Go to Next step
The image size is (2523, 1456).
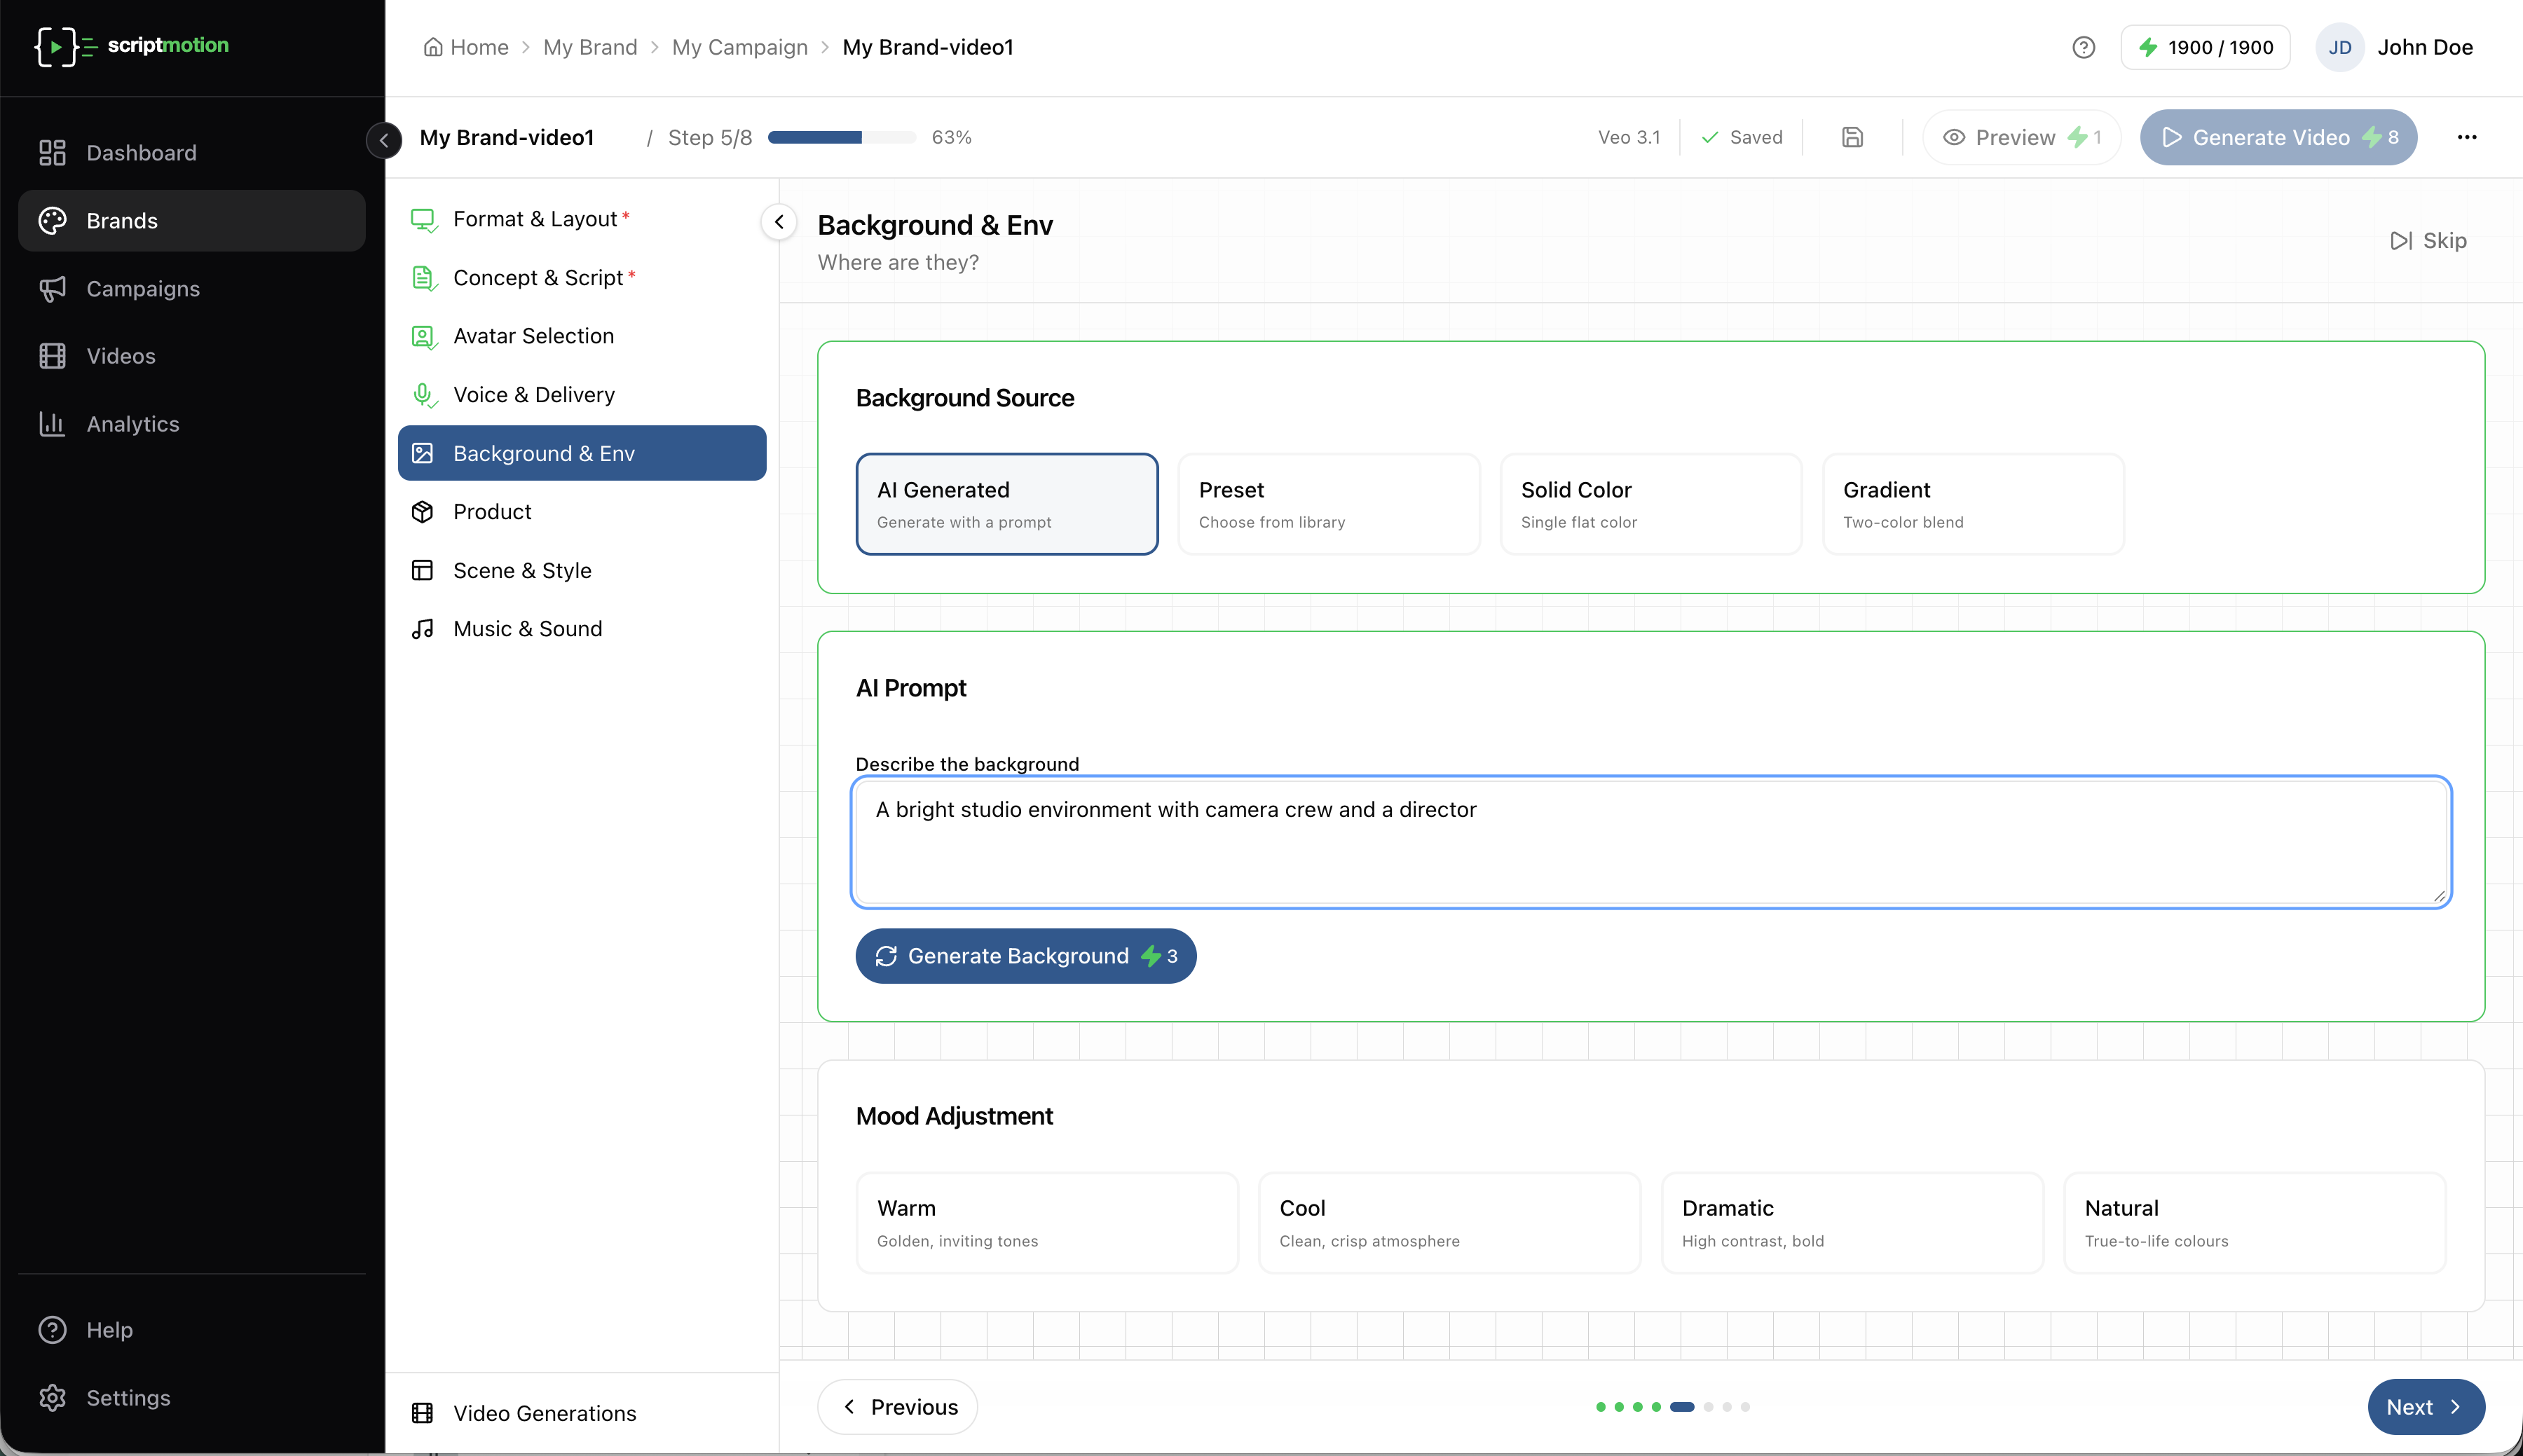click(x=2425, y=1406)
